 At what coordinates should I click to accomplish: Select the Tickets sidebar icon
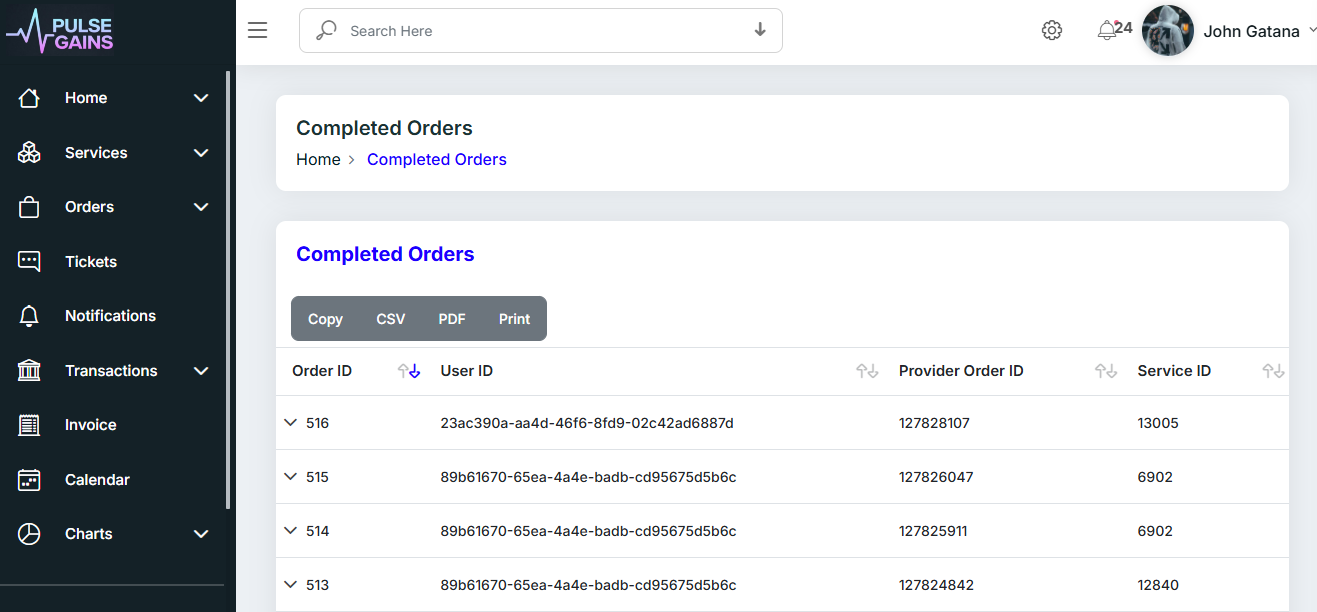point(29,261)
